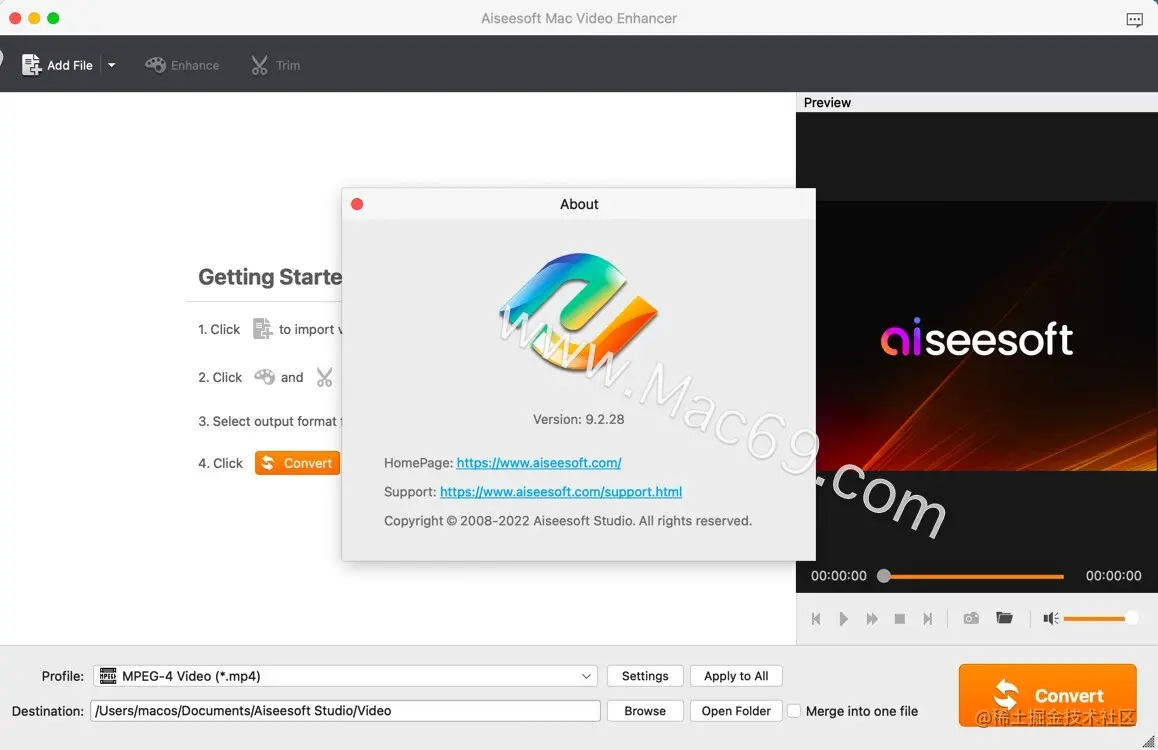Click the preview playback progress slider
This screenshot has width=1158, height=750.
pyautogui.click(x=971, y=576)
